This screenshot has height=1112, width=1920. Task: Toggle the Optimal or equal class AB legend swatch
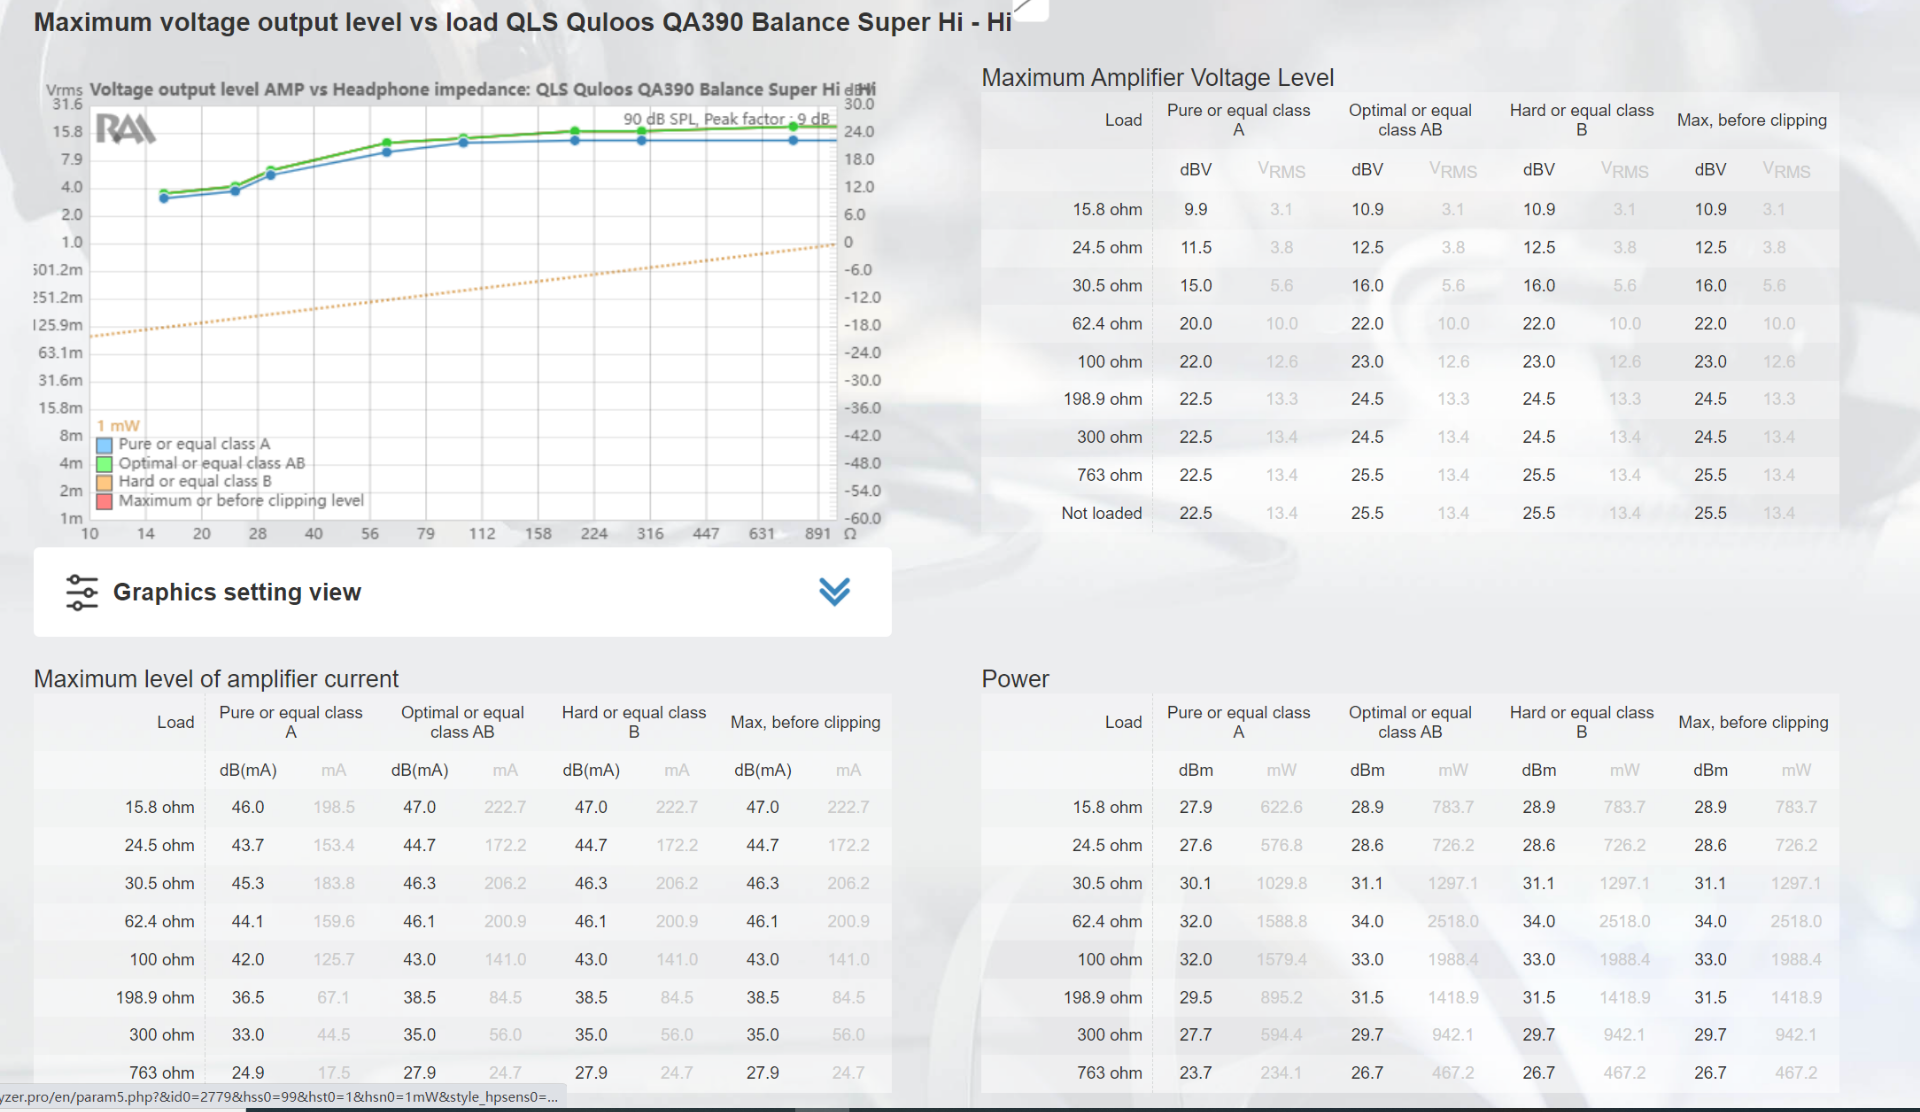[104, 464]
